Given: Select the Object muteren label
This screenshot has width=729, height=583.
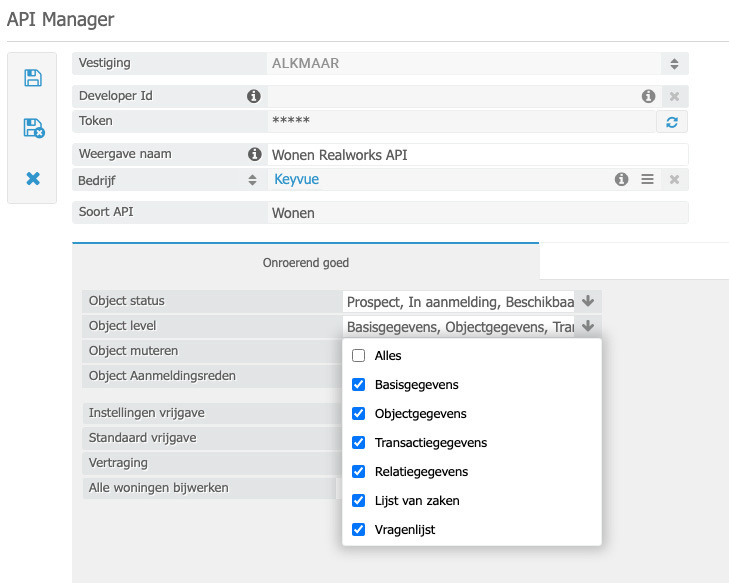Looking at the screenshot, I should tap(133, 351).
